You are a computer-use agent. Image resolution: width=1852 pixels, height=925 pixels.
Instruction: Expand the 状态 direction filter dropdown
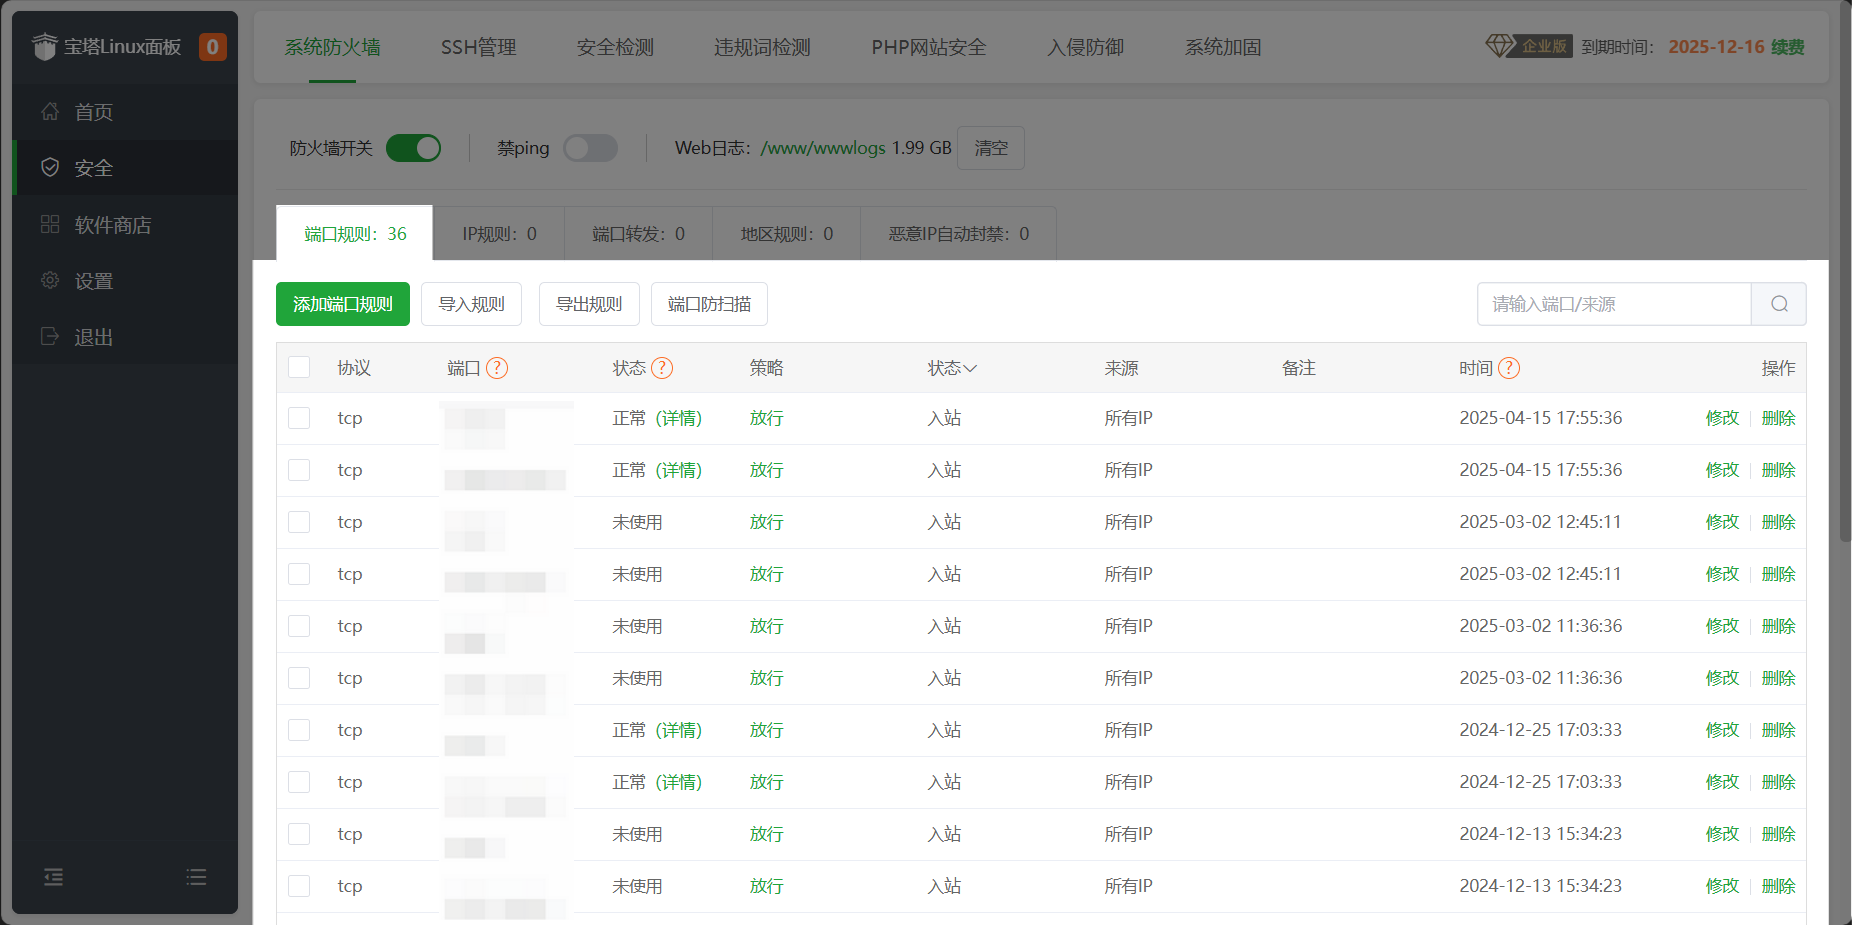952,368
